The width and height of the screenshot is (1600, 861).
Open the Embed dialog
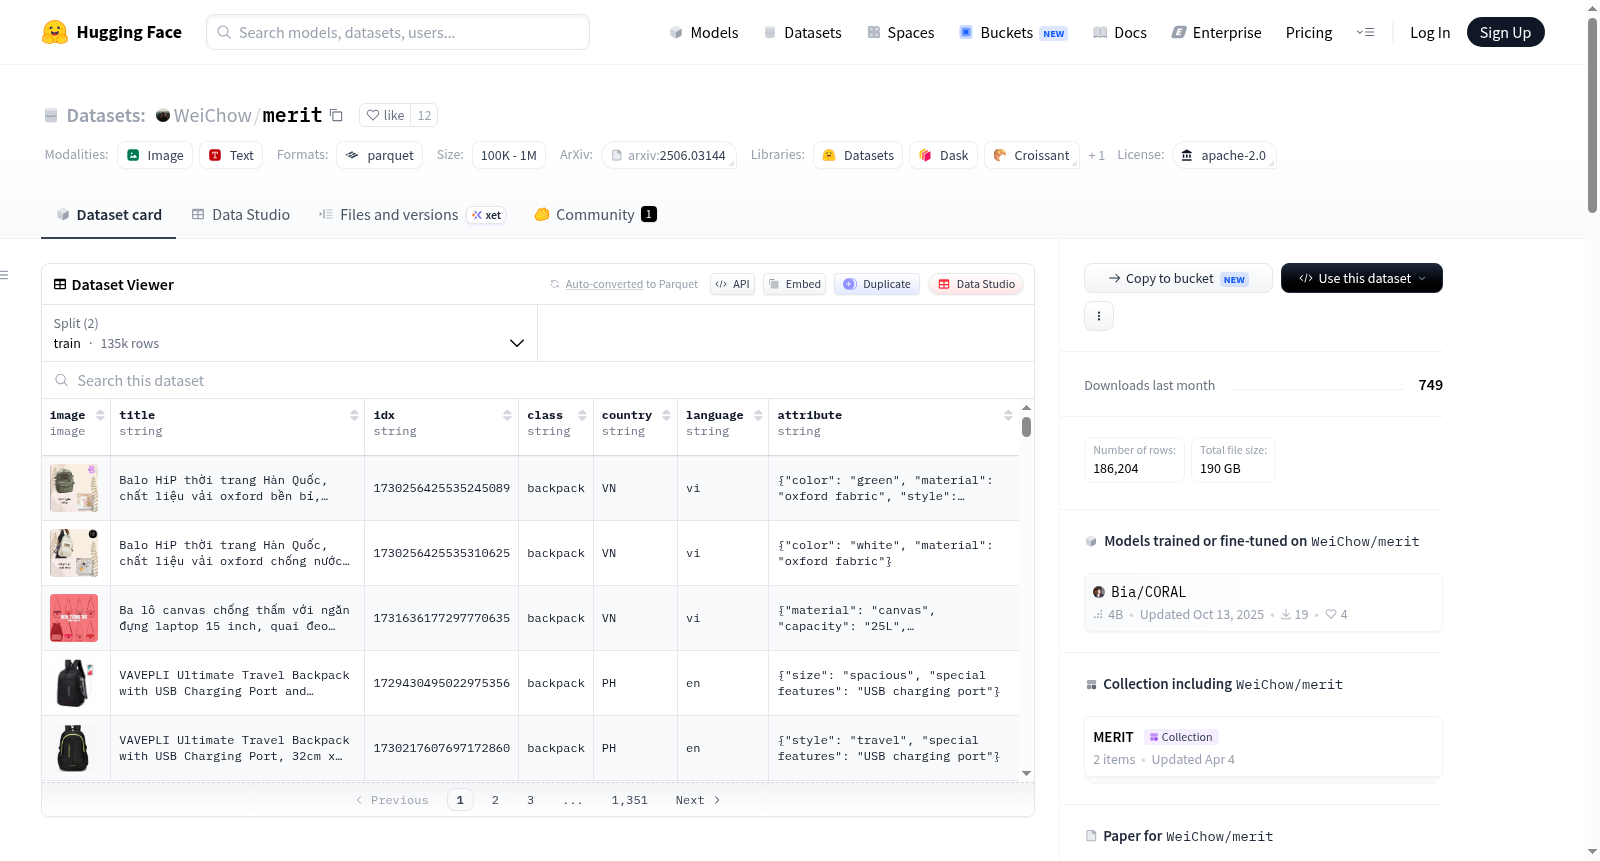[794, 284]
